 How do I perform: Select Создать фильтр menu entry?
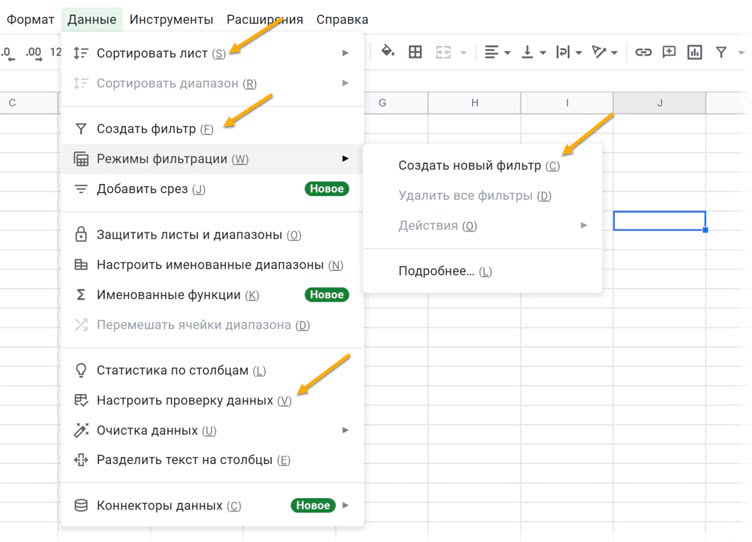point(146,129)
